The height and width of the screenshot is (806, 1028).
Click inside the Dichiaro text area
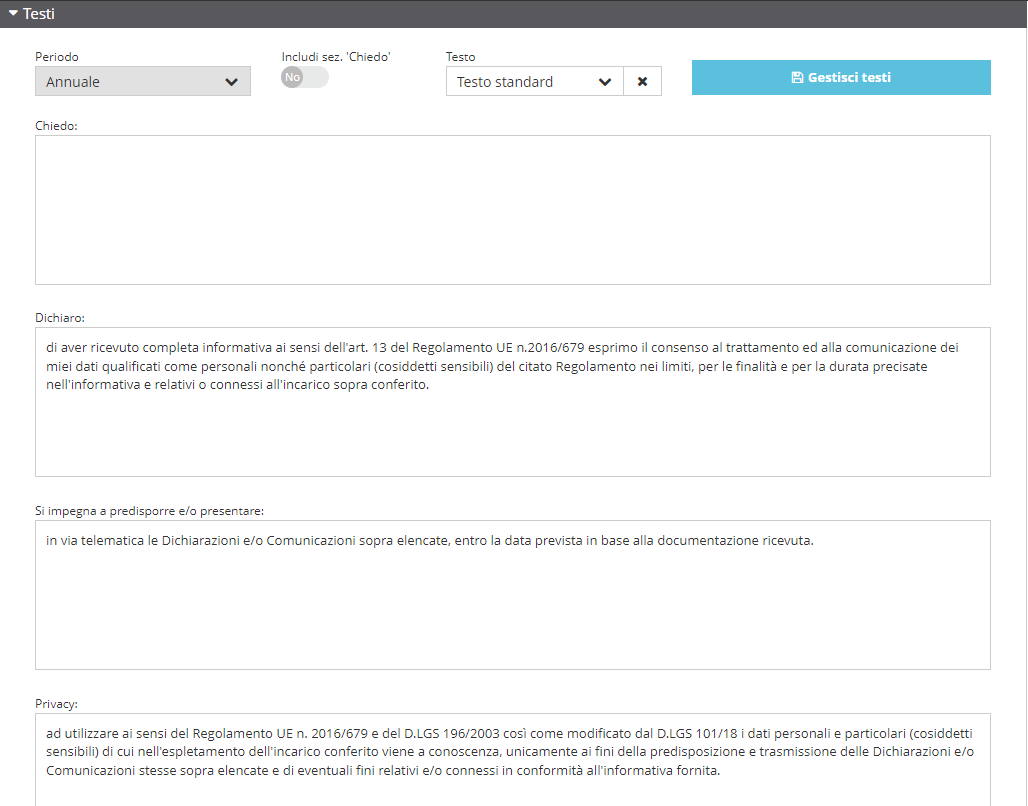point(512,430)
